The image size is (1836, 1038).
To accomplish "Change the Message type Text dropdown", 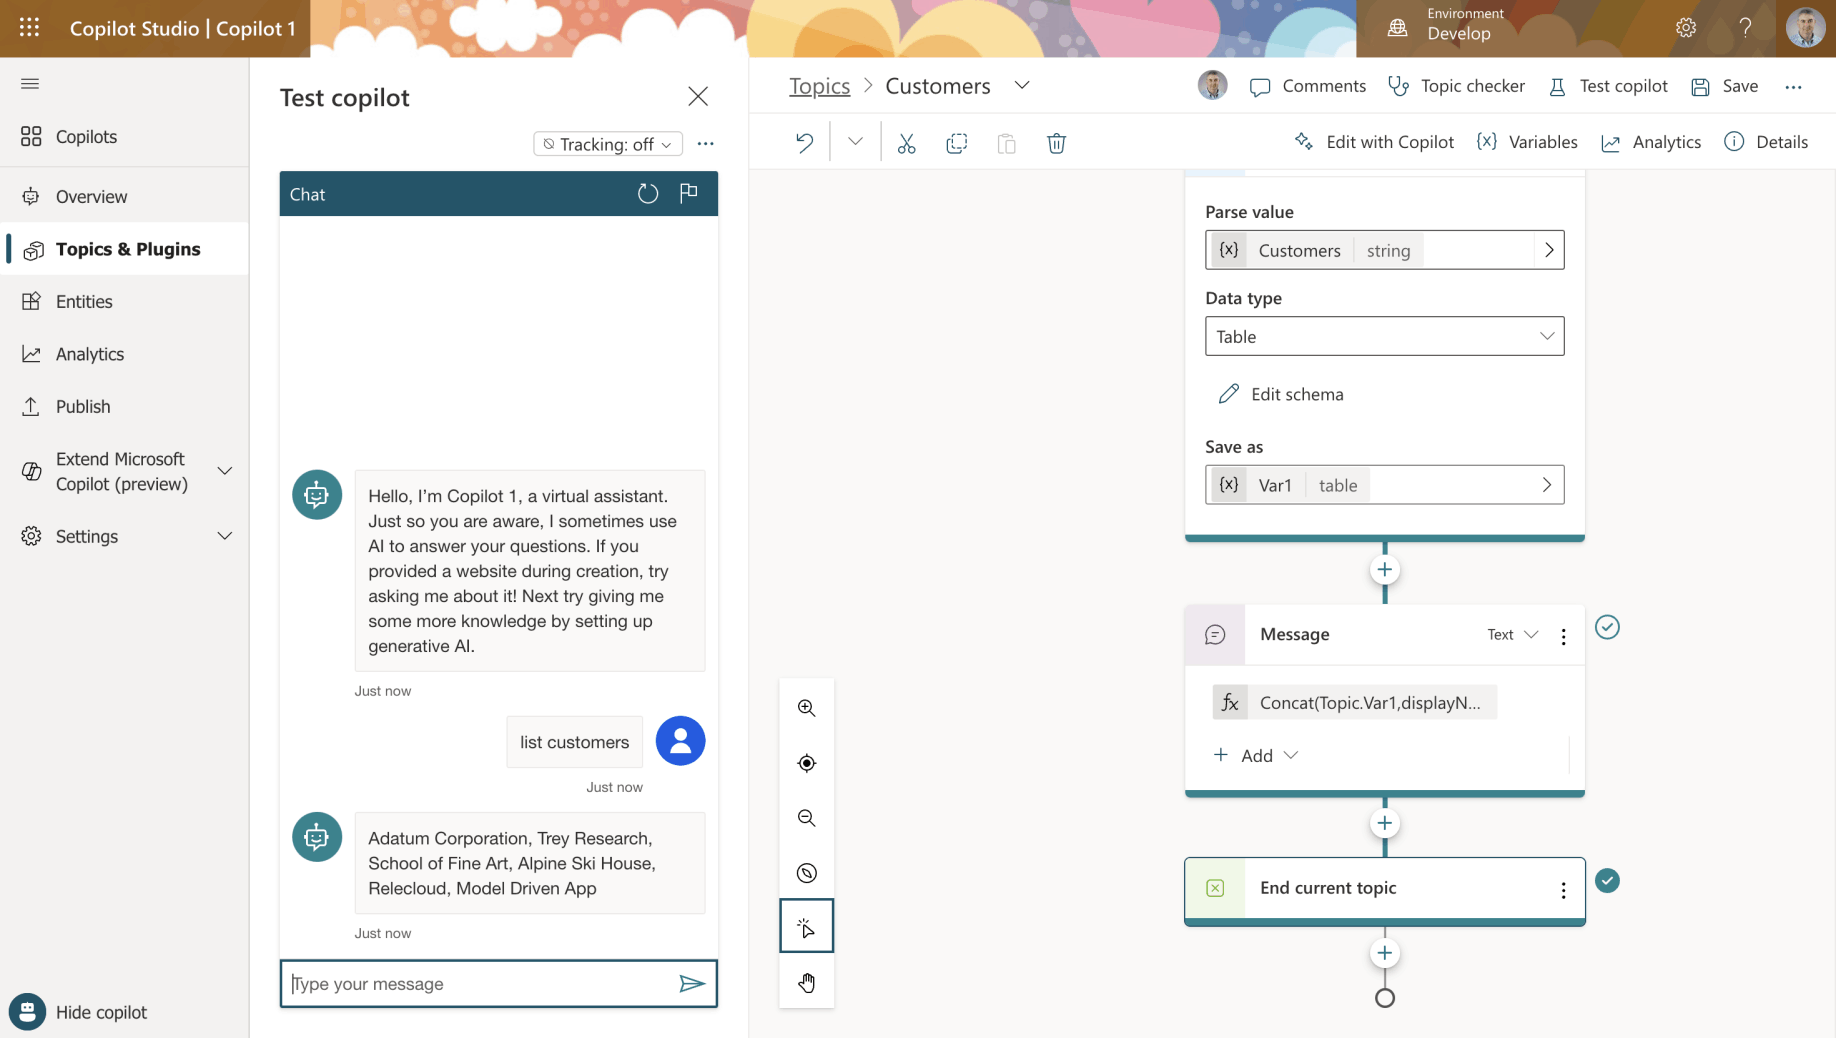I will (x=1512, y=635).
